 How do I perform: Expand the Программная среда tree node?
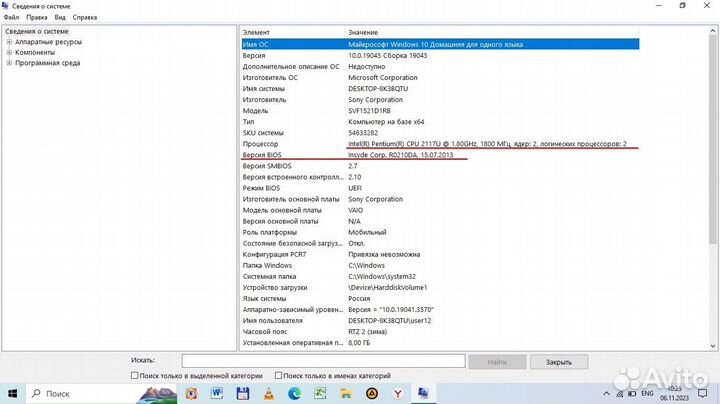pyautogui.click(x=9, y=63)
